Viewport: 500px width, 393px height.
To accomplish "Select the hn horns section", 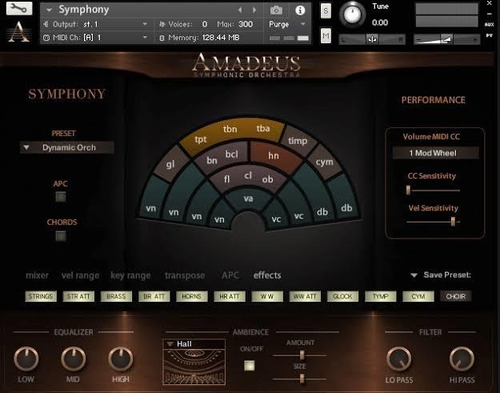I will click(x=273, y=156).
